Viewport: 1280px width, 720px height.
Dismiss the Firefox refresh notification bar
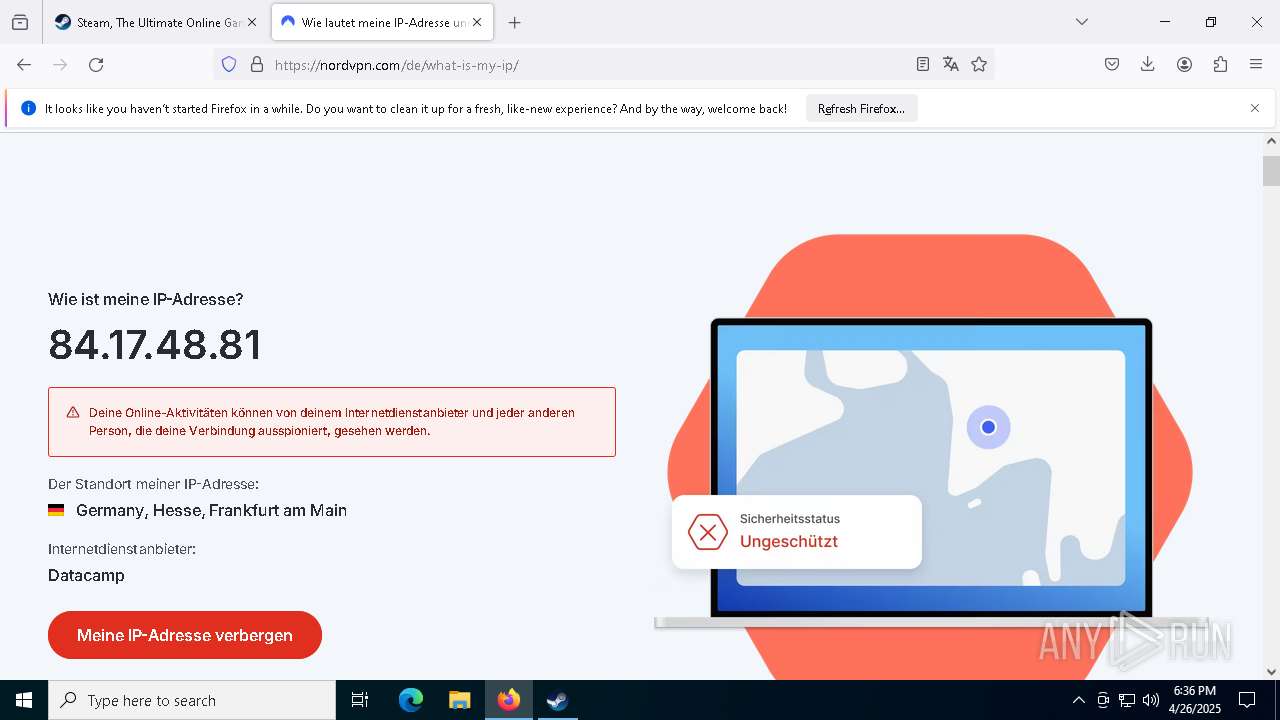1255,108
